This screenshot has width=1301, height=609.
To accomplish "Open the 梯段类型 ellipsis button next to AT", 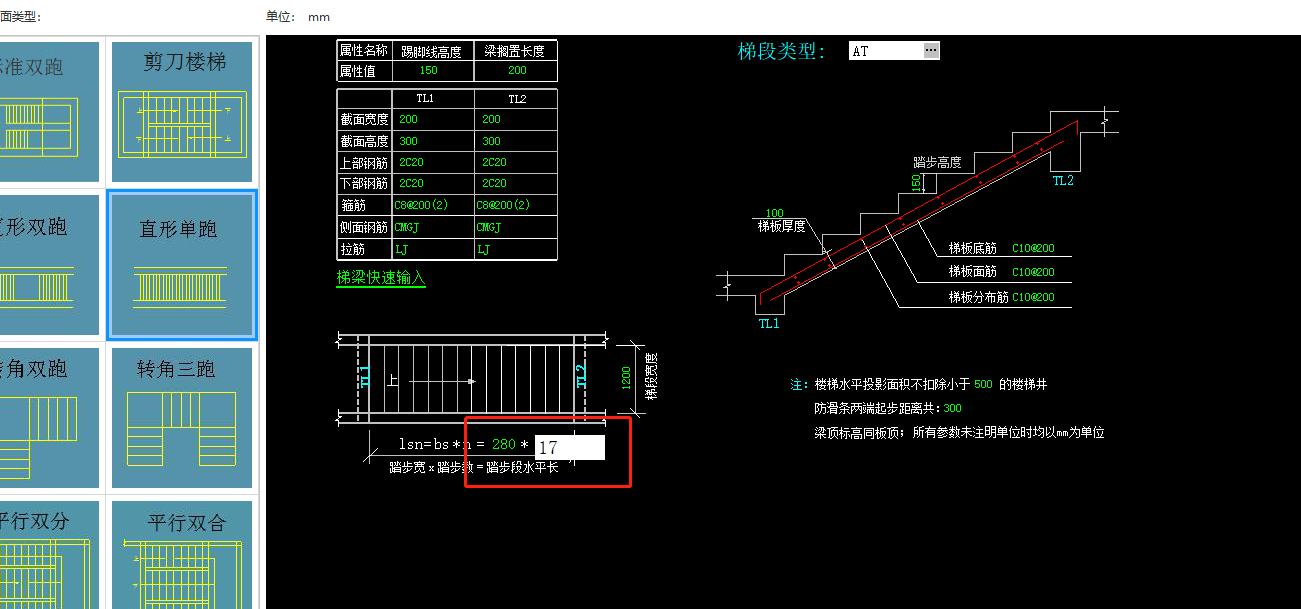I will point(931,51).
